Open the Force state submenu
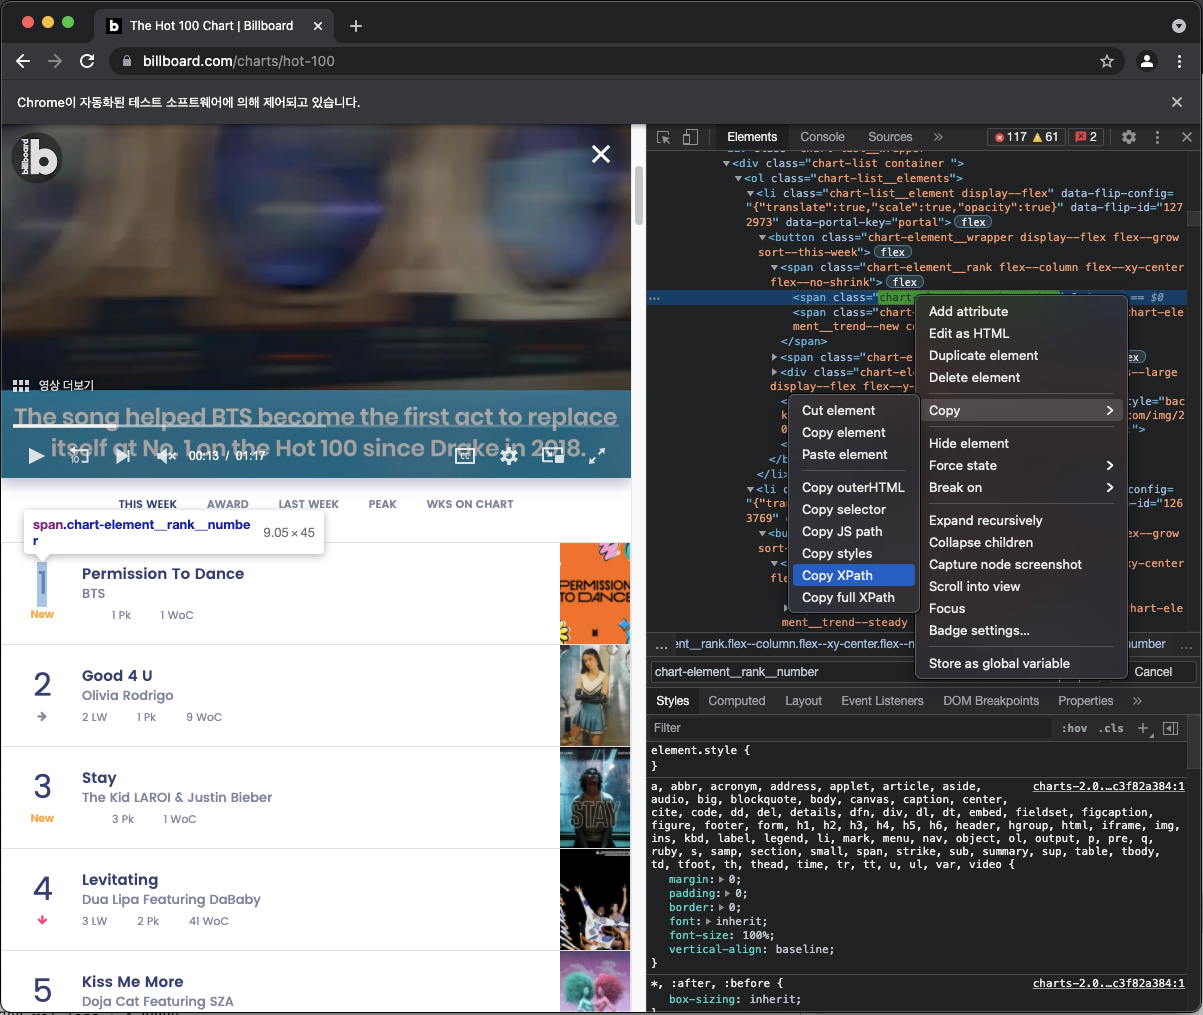 [1020, 465]
